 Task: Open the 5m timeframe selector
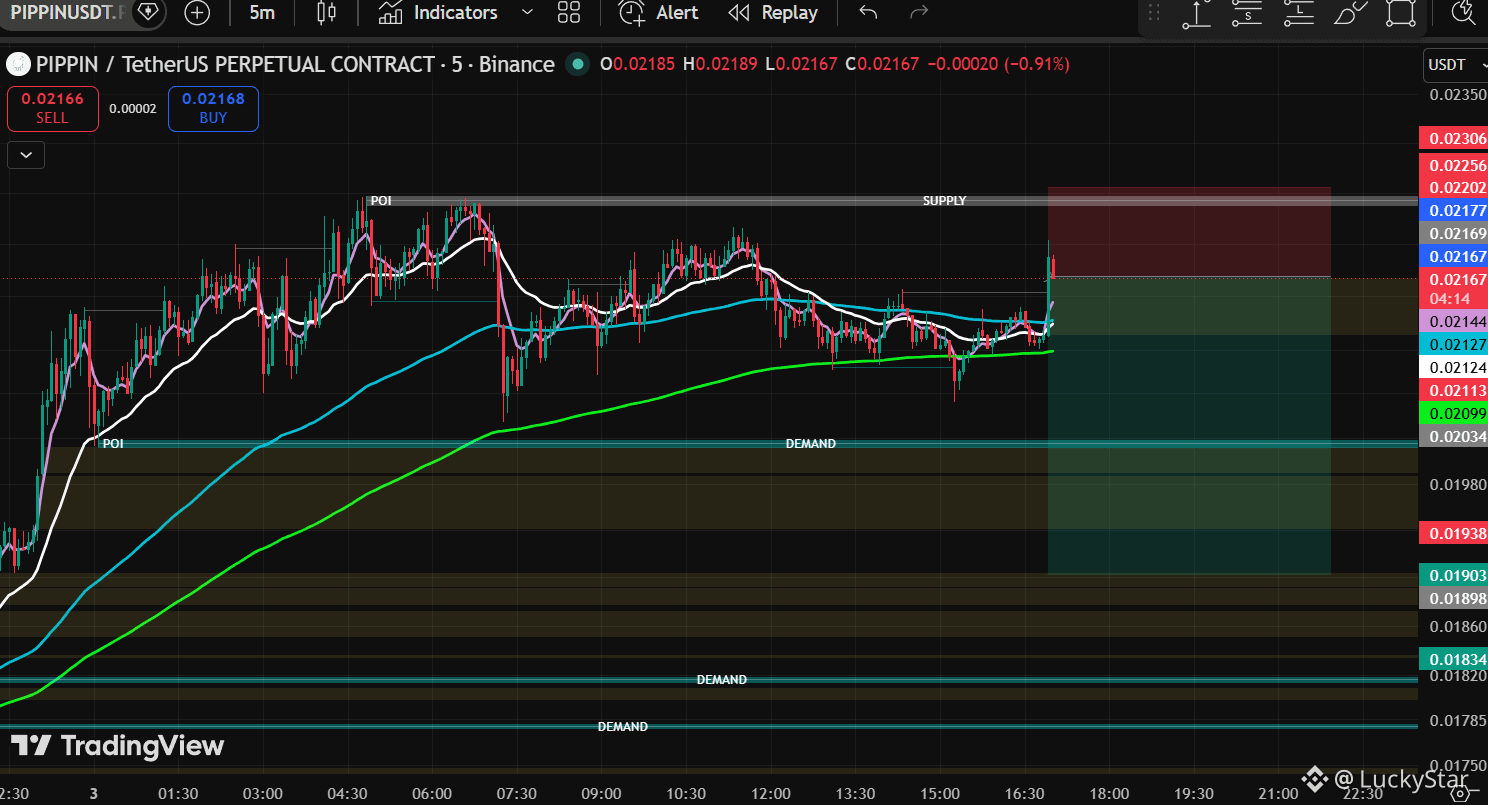click(262, 13)
